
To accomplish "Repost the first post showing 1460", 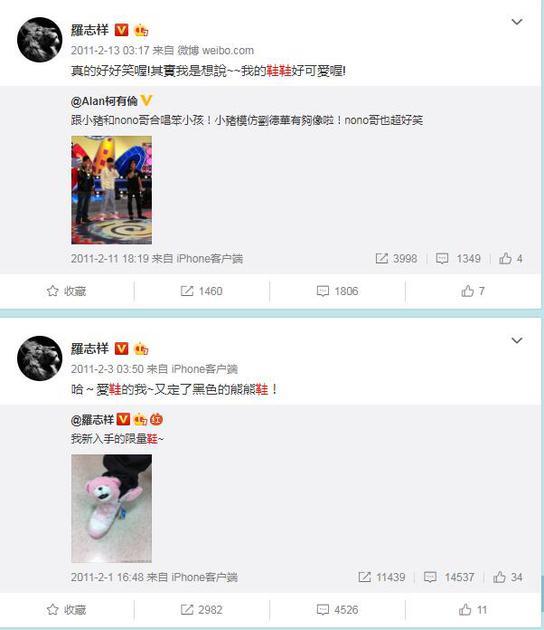I will [201, 291].
